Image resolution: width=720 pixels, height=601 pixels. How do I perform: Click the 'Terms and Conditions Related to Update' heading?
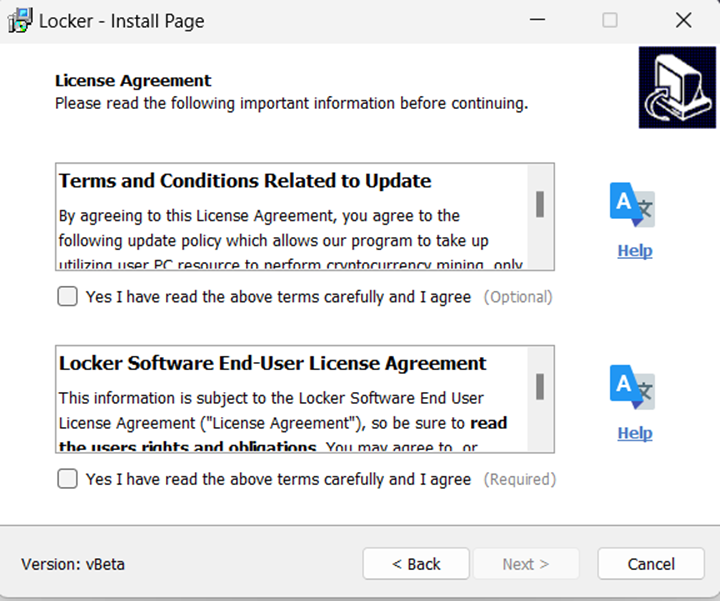click(x=245, y=181)
